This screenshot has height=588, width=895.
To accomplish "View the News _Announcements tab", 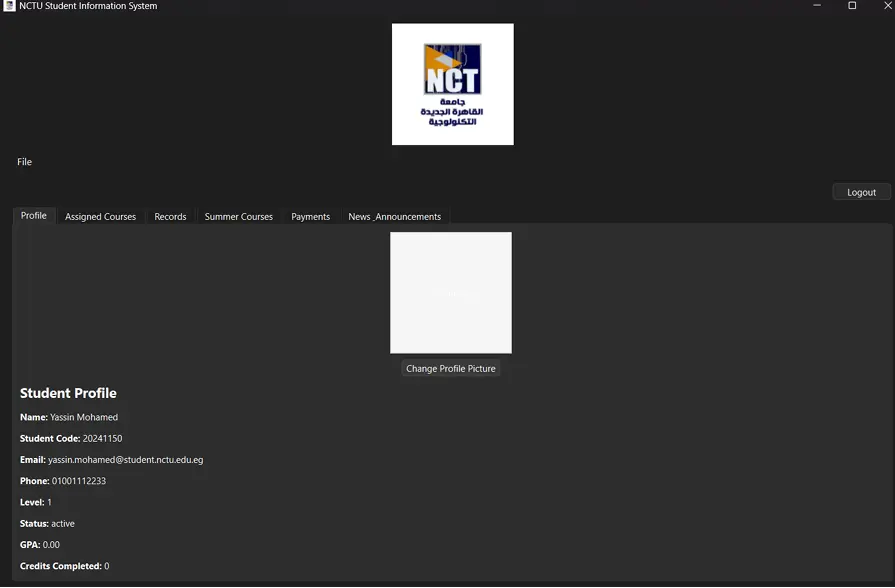I will pyautogui.click(x=394, y=217).
